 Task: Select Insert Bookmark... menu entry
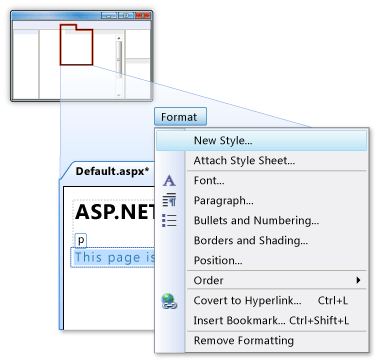tap(261, 321)
